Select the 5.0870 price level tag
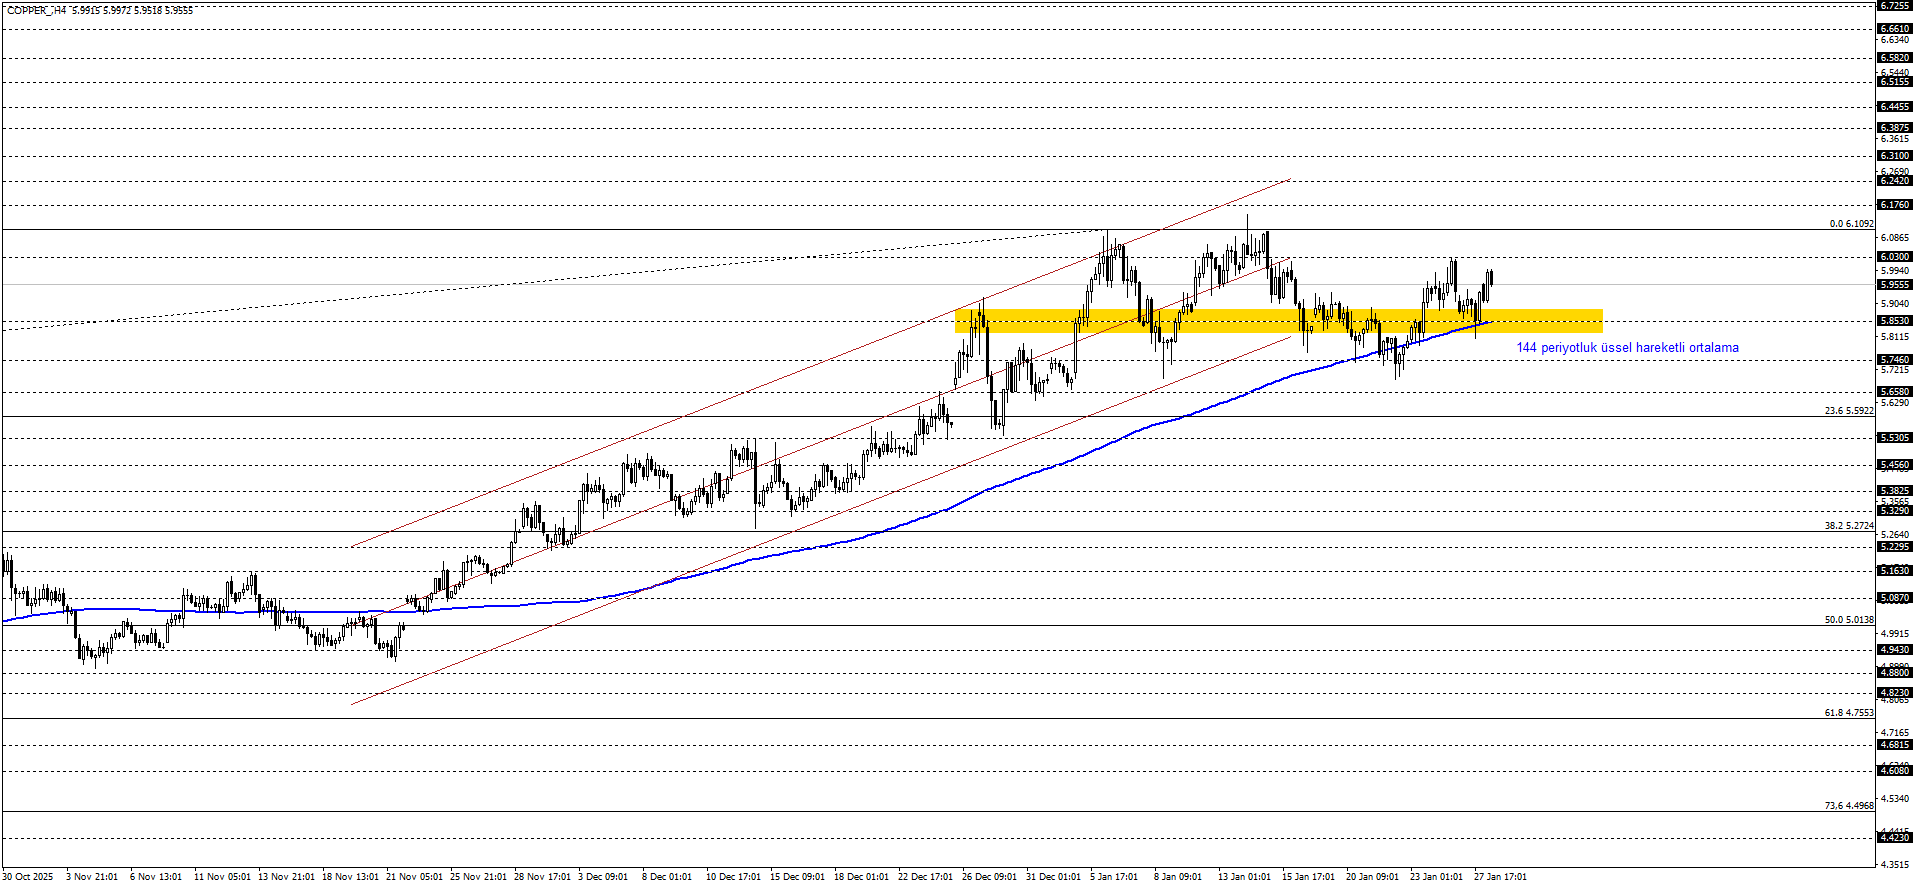The image size is (1916, 888). 1894,598
